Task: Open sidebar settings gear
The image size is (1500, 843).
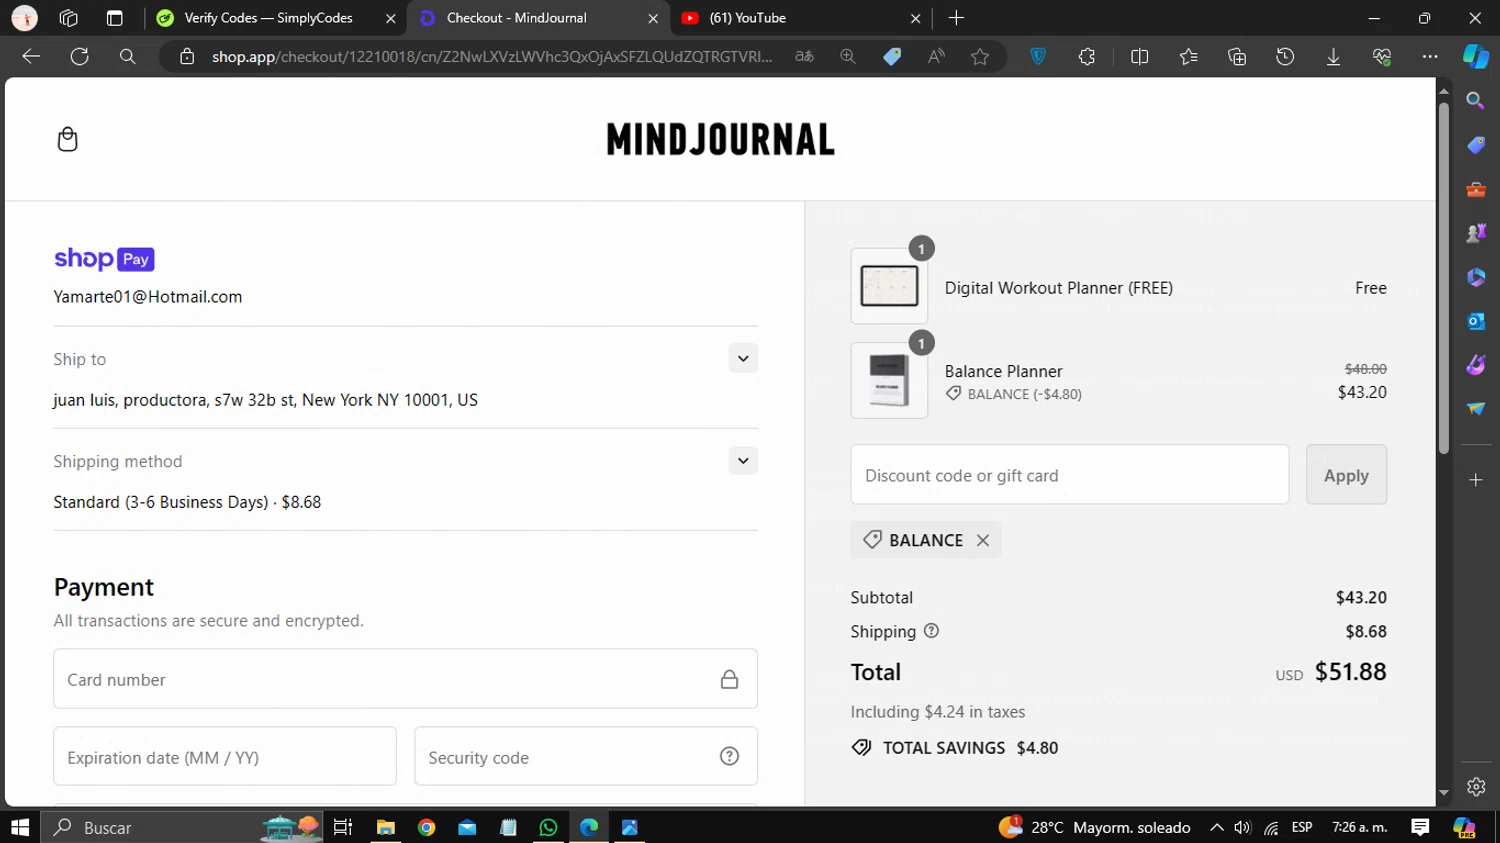Action: pyautogui.click(x=1476, y=787)
